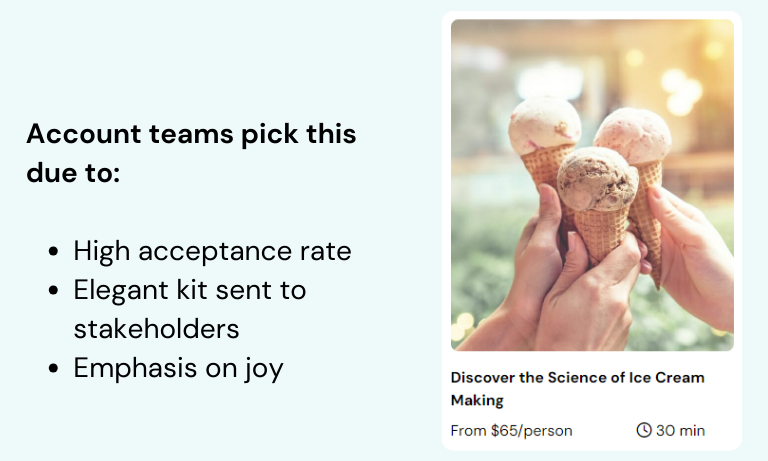Click the word "stakeholders"
Viewport: 768px width, 461px height.
point(156,329)
